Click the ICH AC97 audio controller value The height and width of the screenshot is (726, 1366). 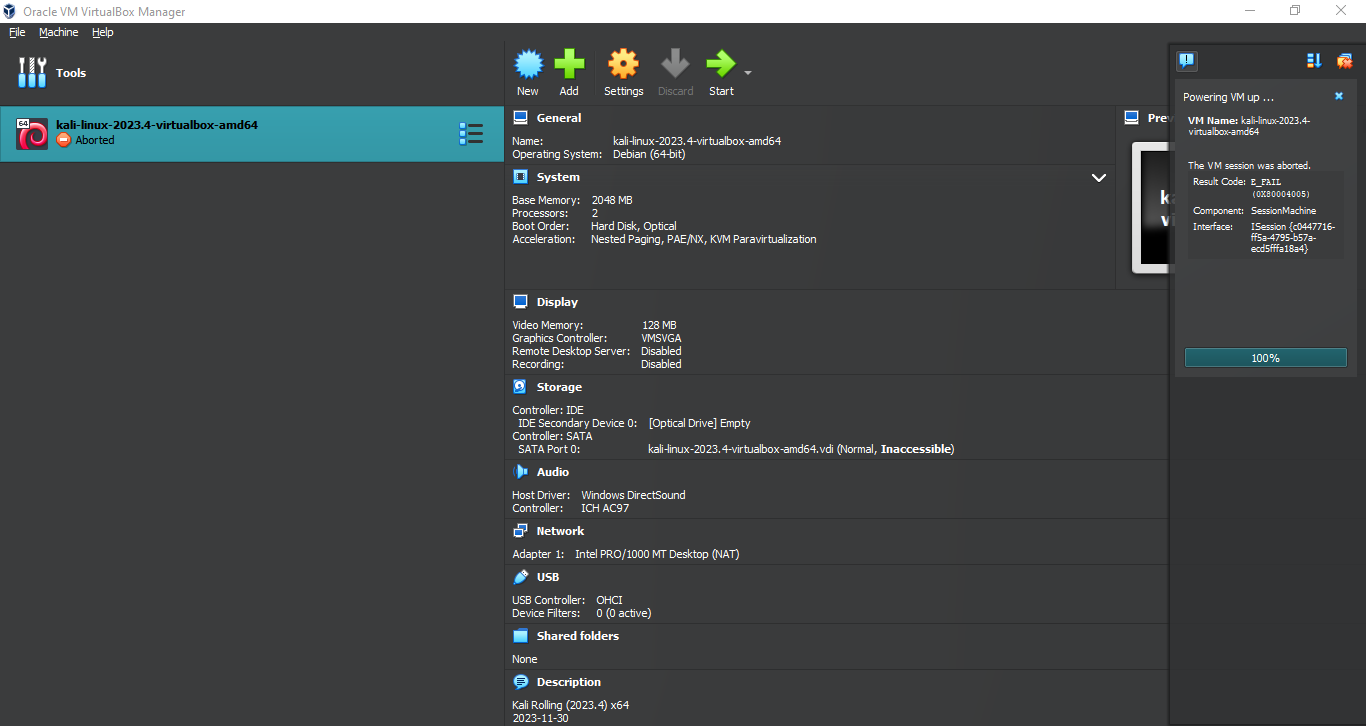click(x=605, y=508)
